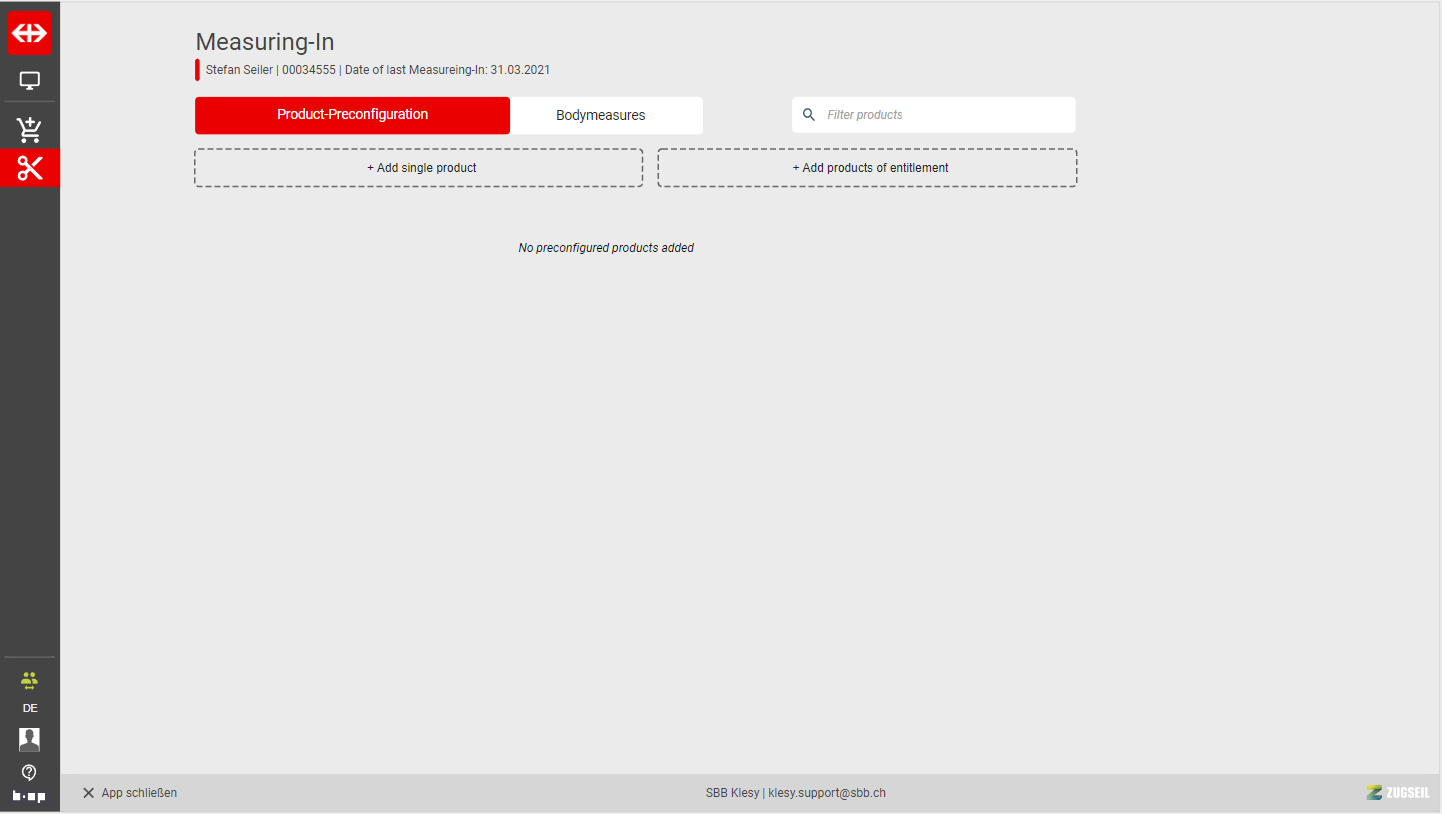Click the Stefan Seiler employee info line
Image resolution: width=1442 pixels, height=814 pixels.
point(377,70)
